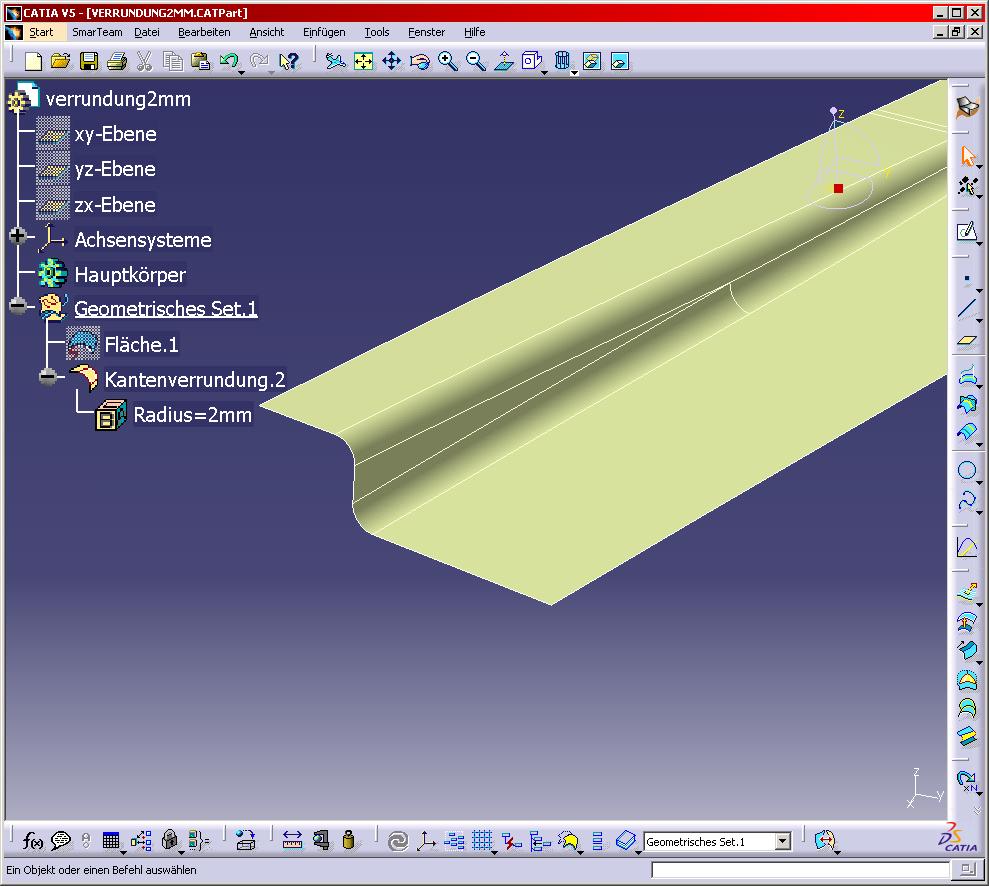Expand the Achsensysteme tree node

18,236
